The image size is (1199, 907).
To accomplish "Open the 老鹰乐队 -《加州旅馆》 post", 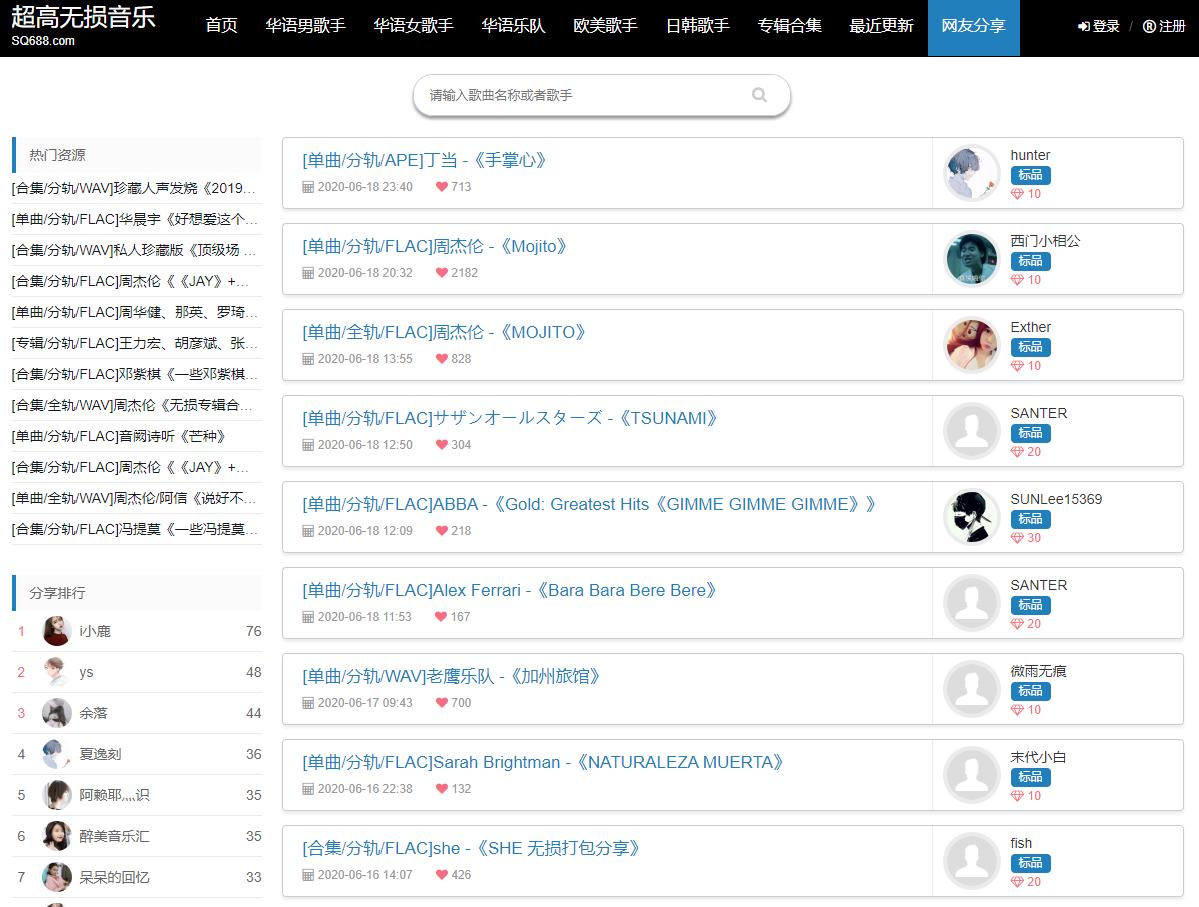I will [x=451, y=677].
